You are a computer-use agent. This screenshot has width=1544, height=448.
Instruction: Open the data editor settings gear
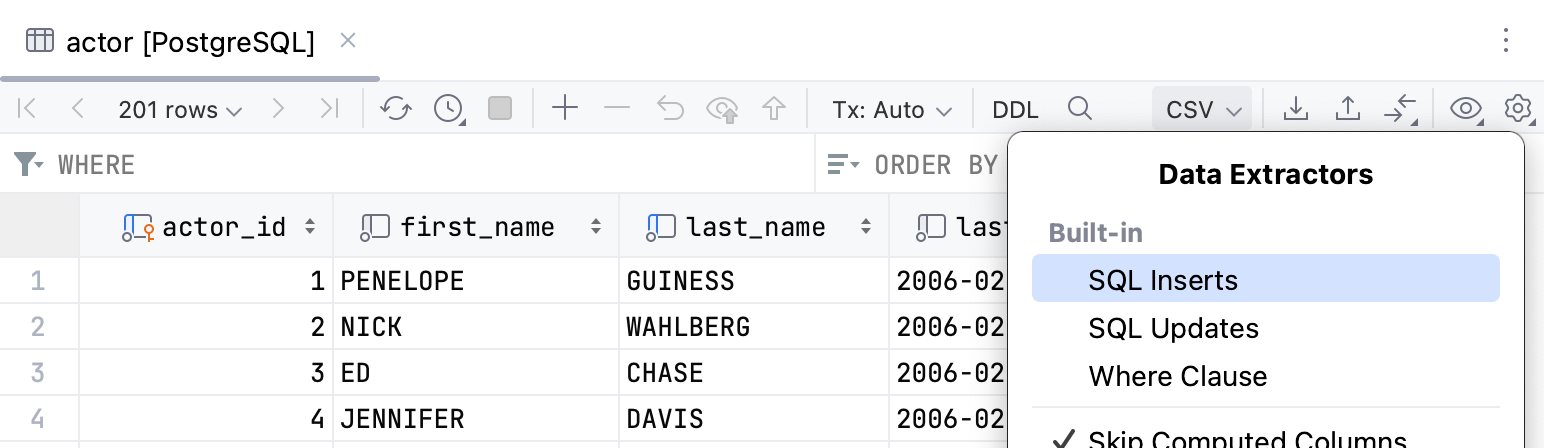(1518, 109)
